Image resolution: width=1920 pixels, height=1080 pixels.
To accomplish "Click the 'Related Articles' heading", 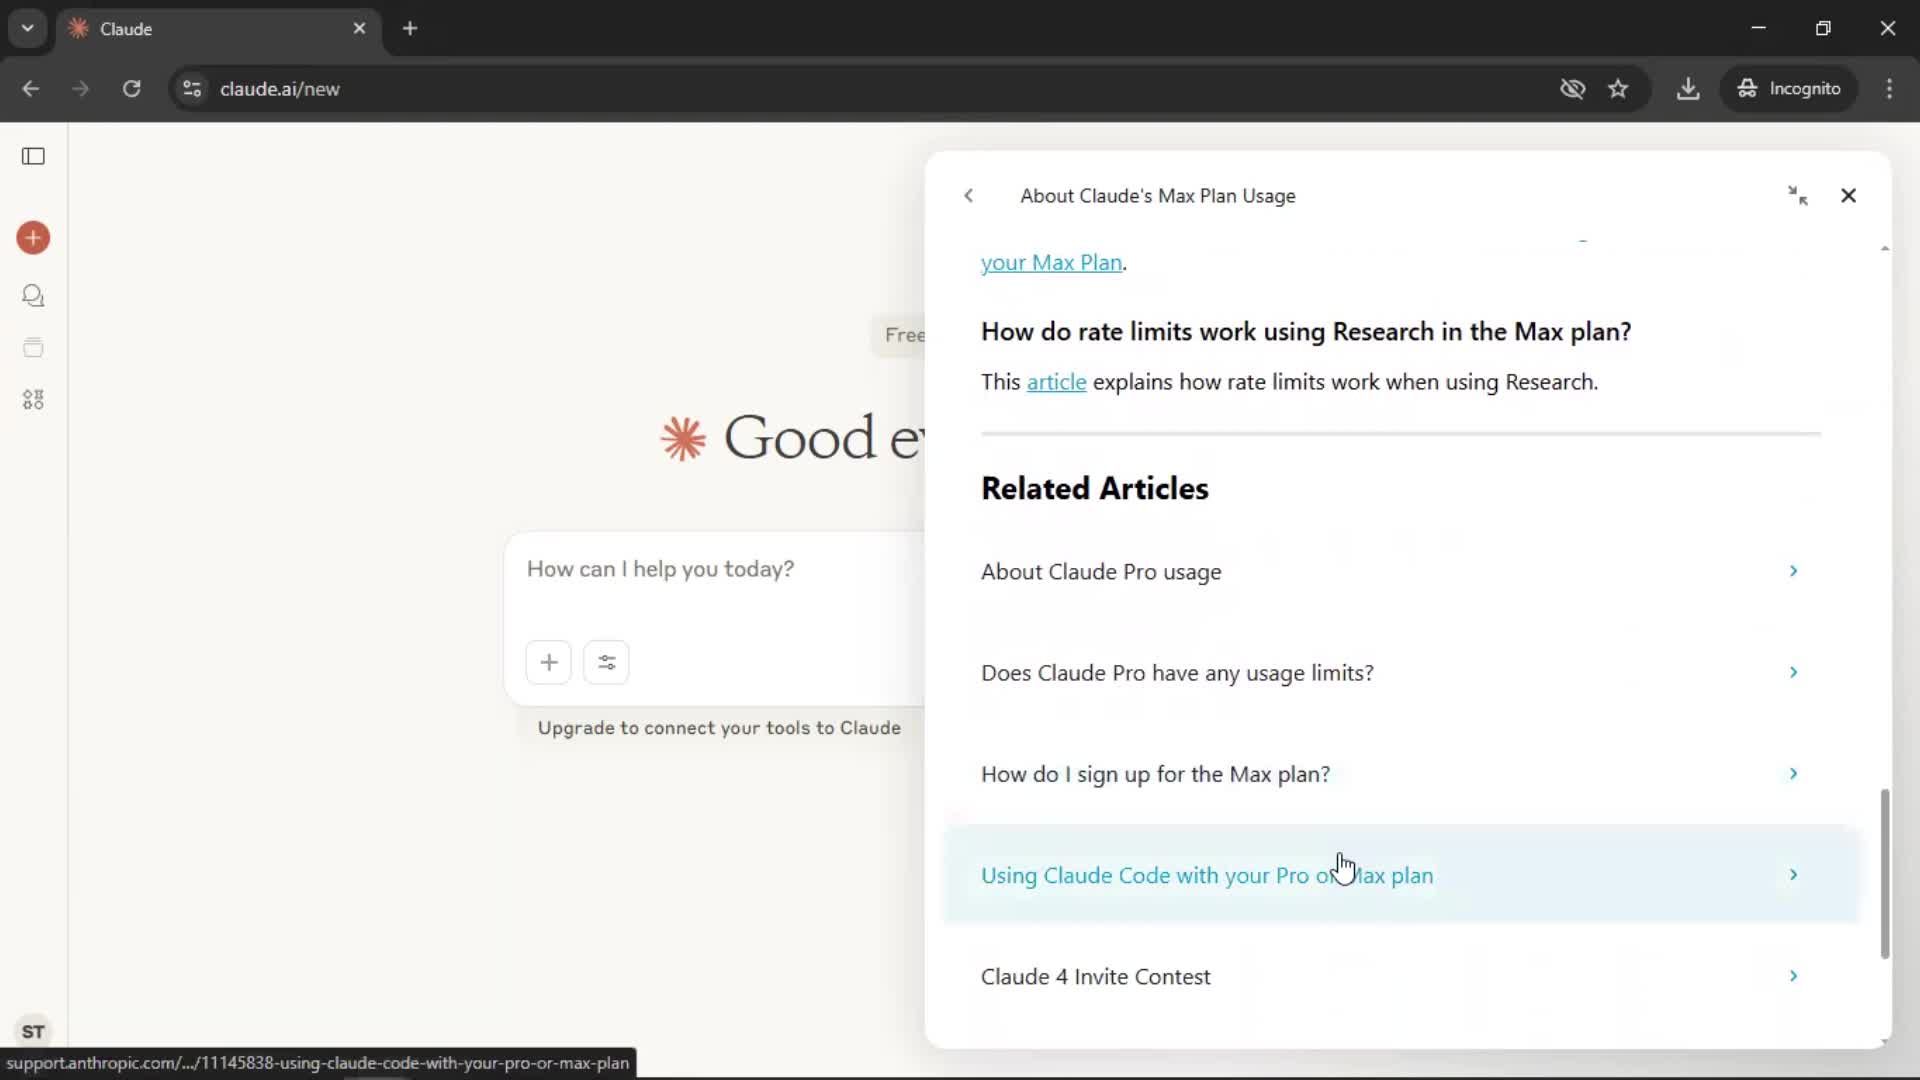I will click(x=1095, y=488).
